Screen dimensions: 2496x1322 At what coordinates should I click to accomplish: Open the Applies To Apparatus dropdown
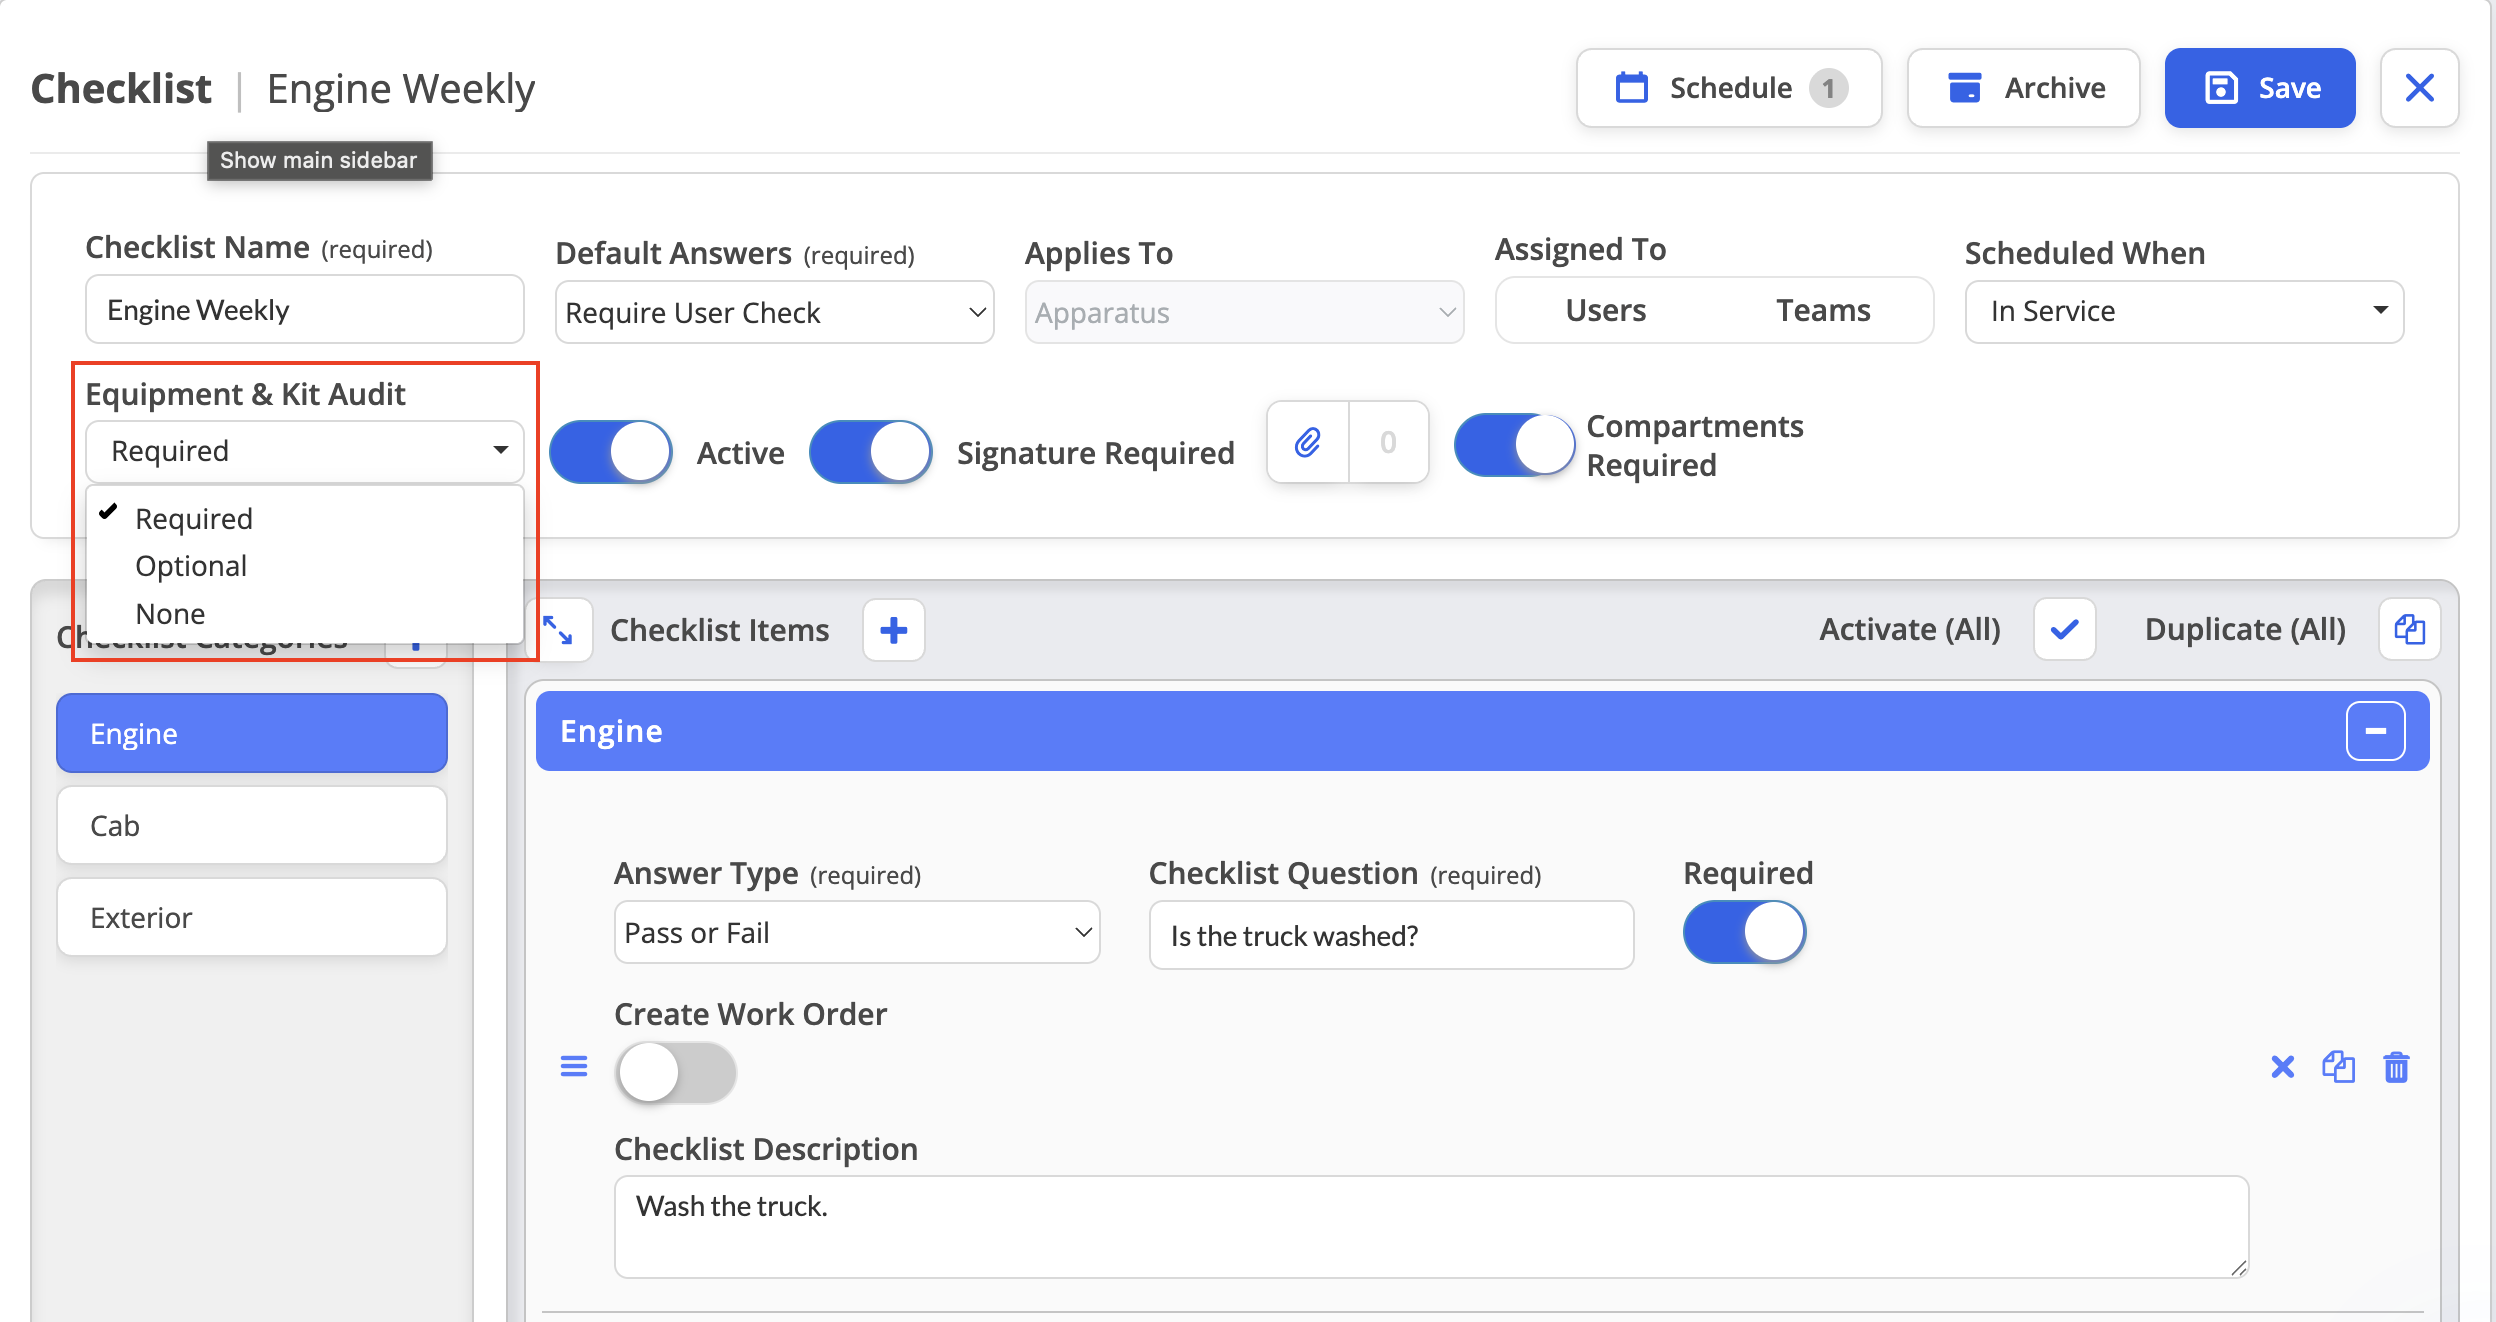click(x=1245, y=313)
